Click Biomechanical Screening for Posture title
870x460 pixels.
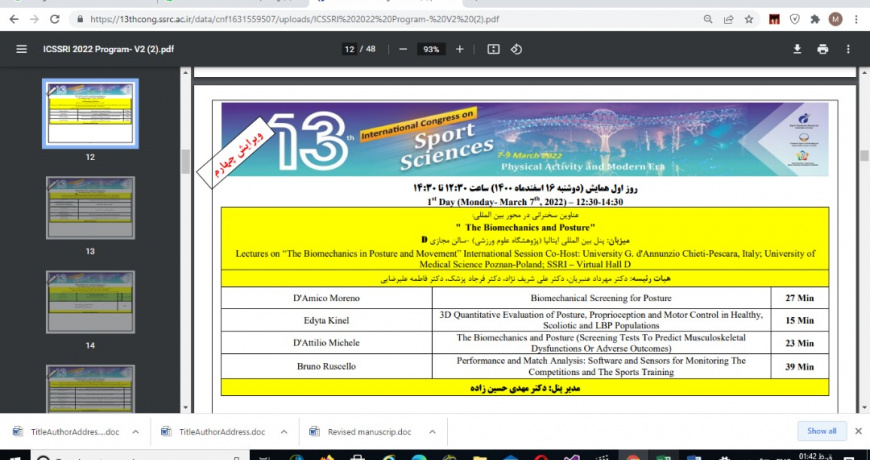click(601, 298)
